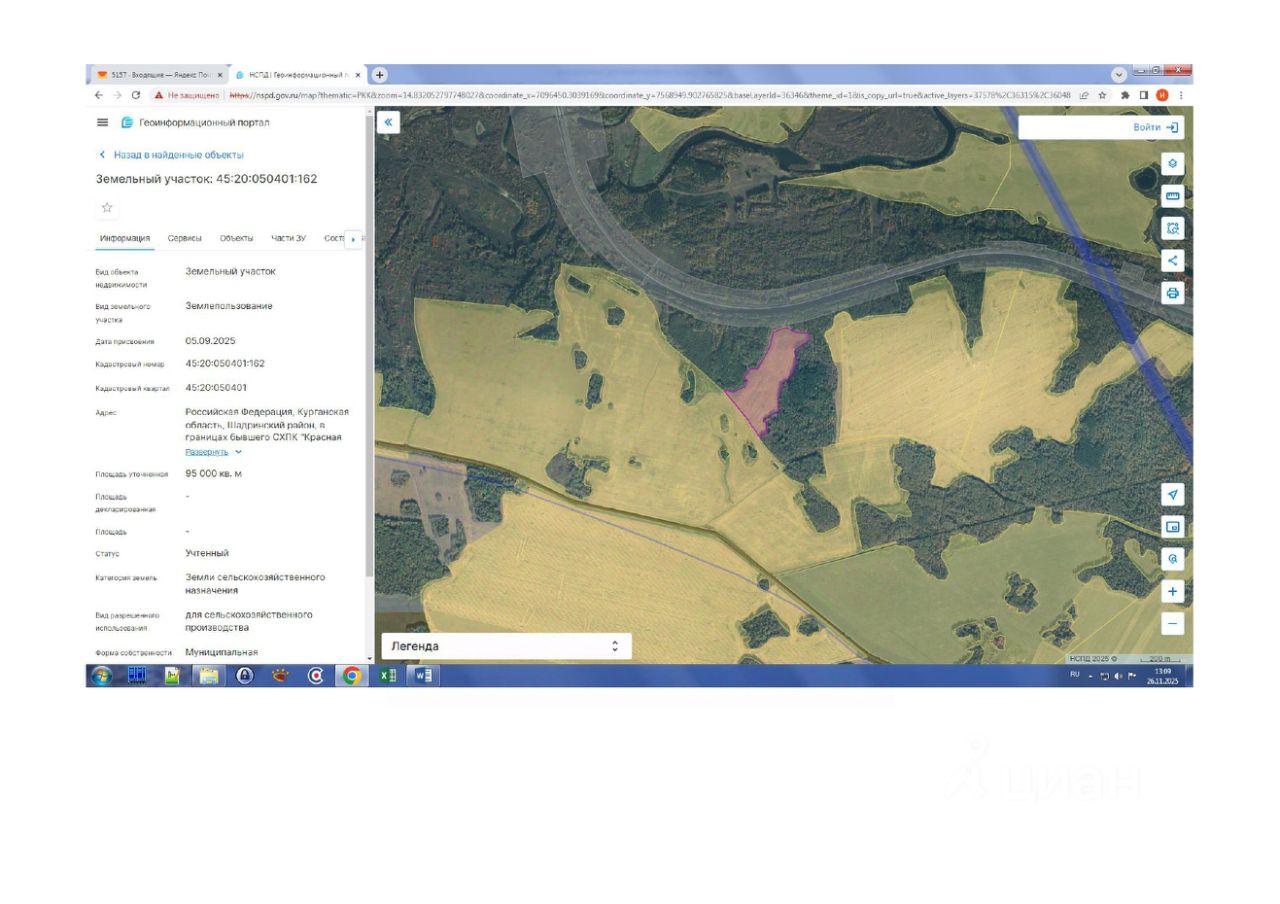Close the НСПД browser tab
The width and height of the screenshot is (1280, 904).
358,75
